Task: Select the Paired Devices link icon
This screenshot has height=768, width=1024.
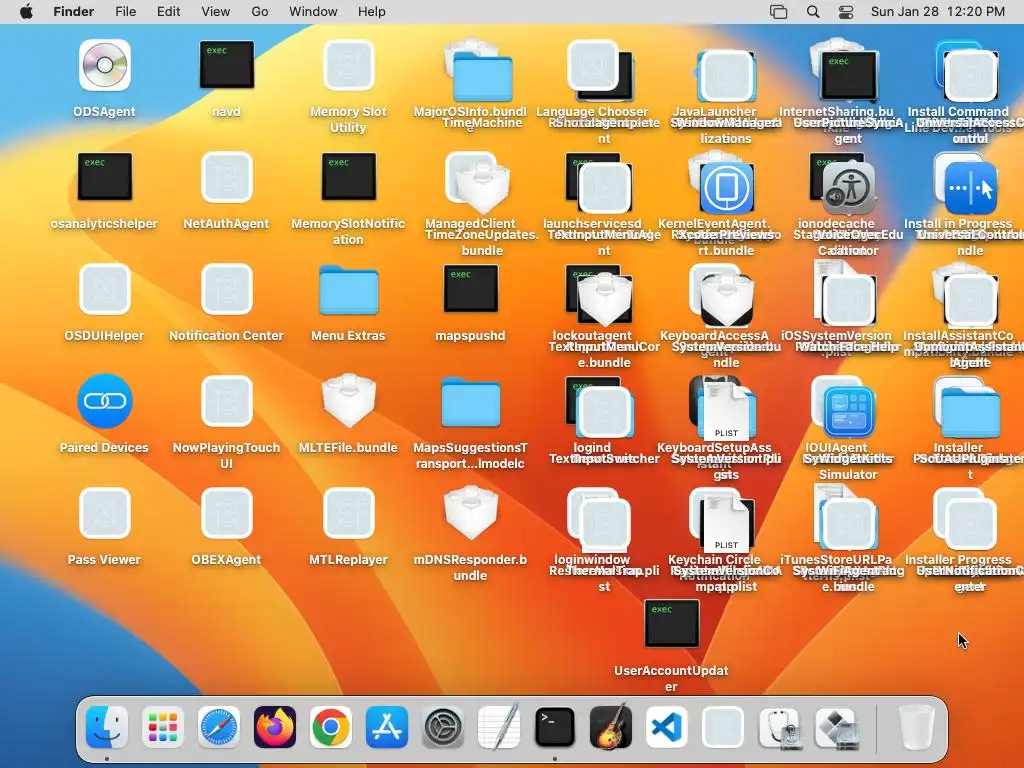Action: click(x=104, y=401)
